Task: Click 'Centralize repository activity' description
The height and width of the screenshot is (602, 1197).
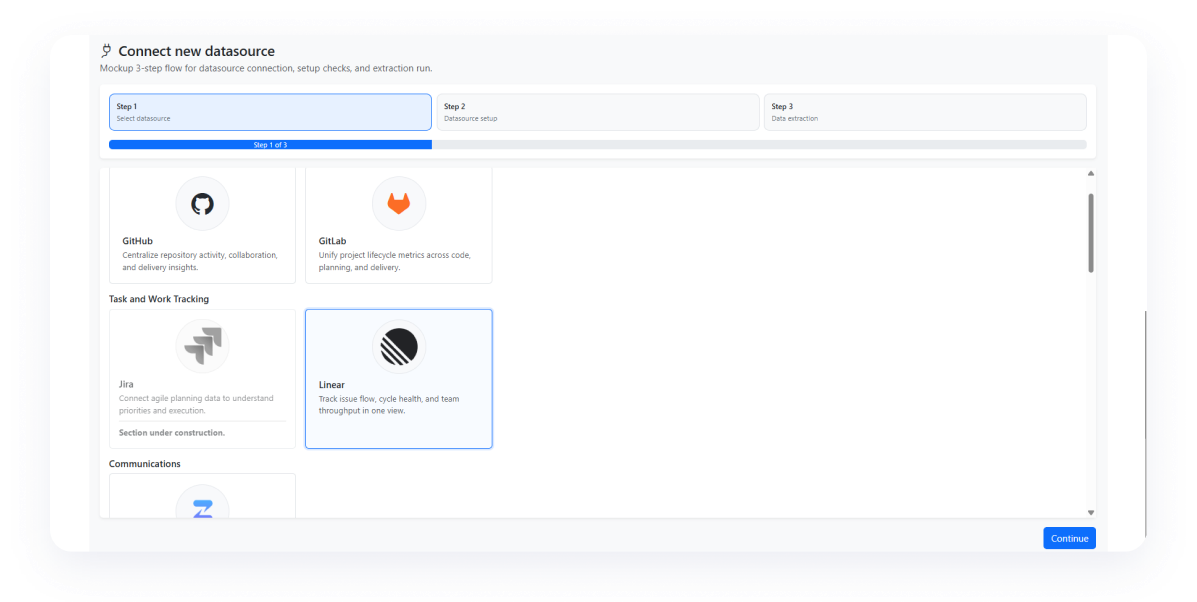Action: tap(200, 261)
